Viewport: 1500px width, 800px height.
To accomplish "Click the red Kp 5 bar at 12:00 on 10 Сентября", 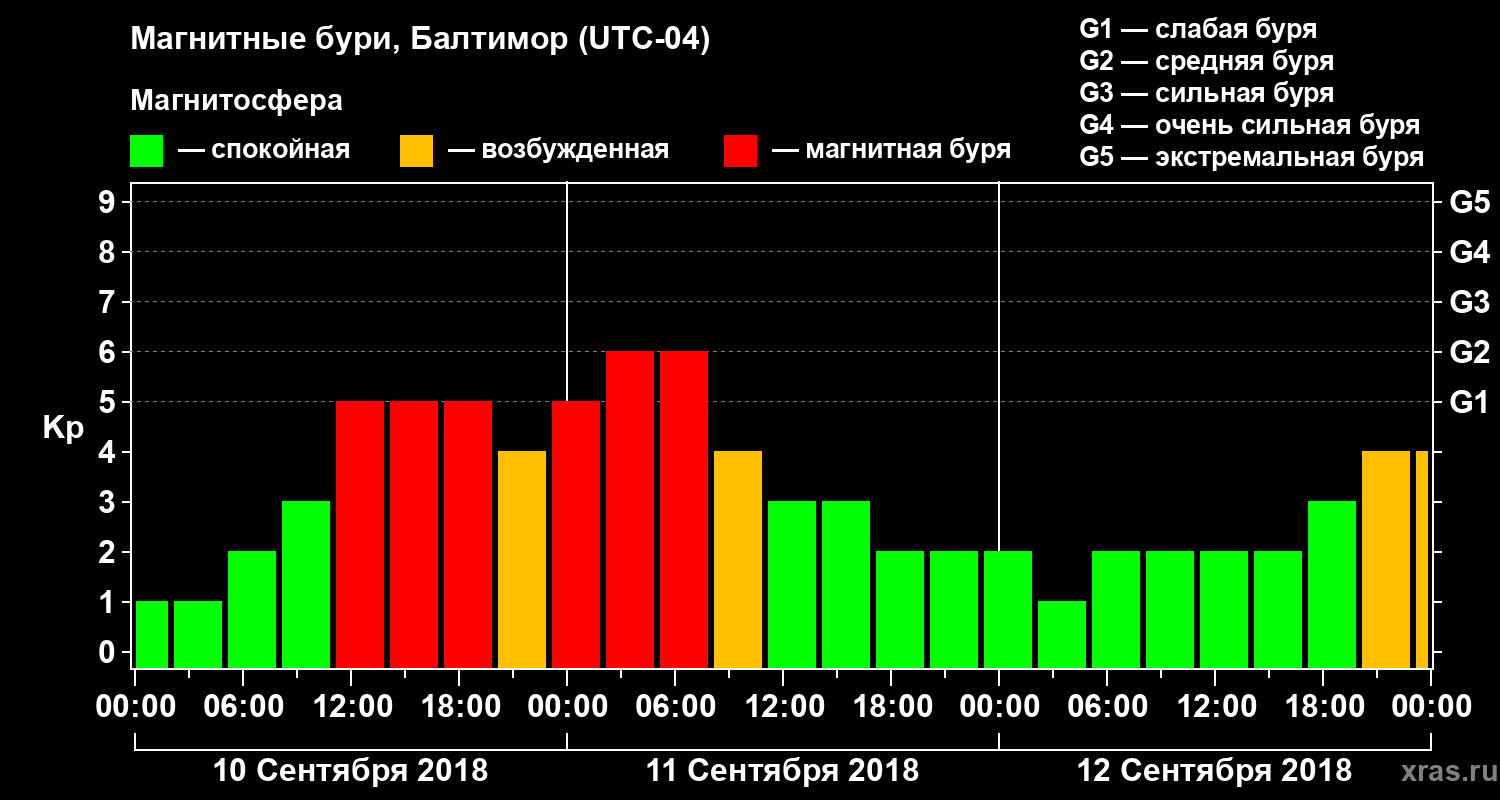I will click(360, 534).
